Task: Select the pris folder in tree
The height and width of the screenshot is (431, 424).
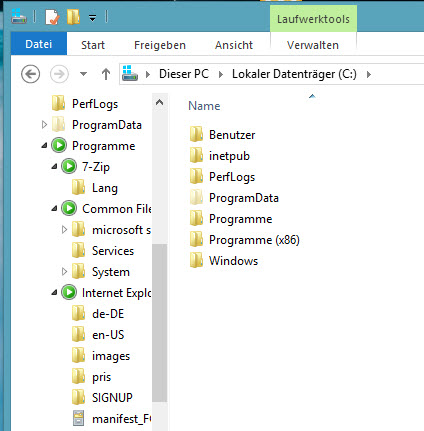Action: 102,377
